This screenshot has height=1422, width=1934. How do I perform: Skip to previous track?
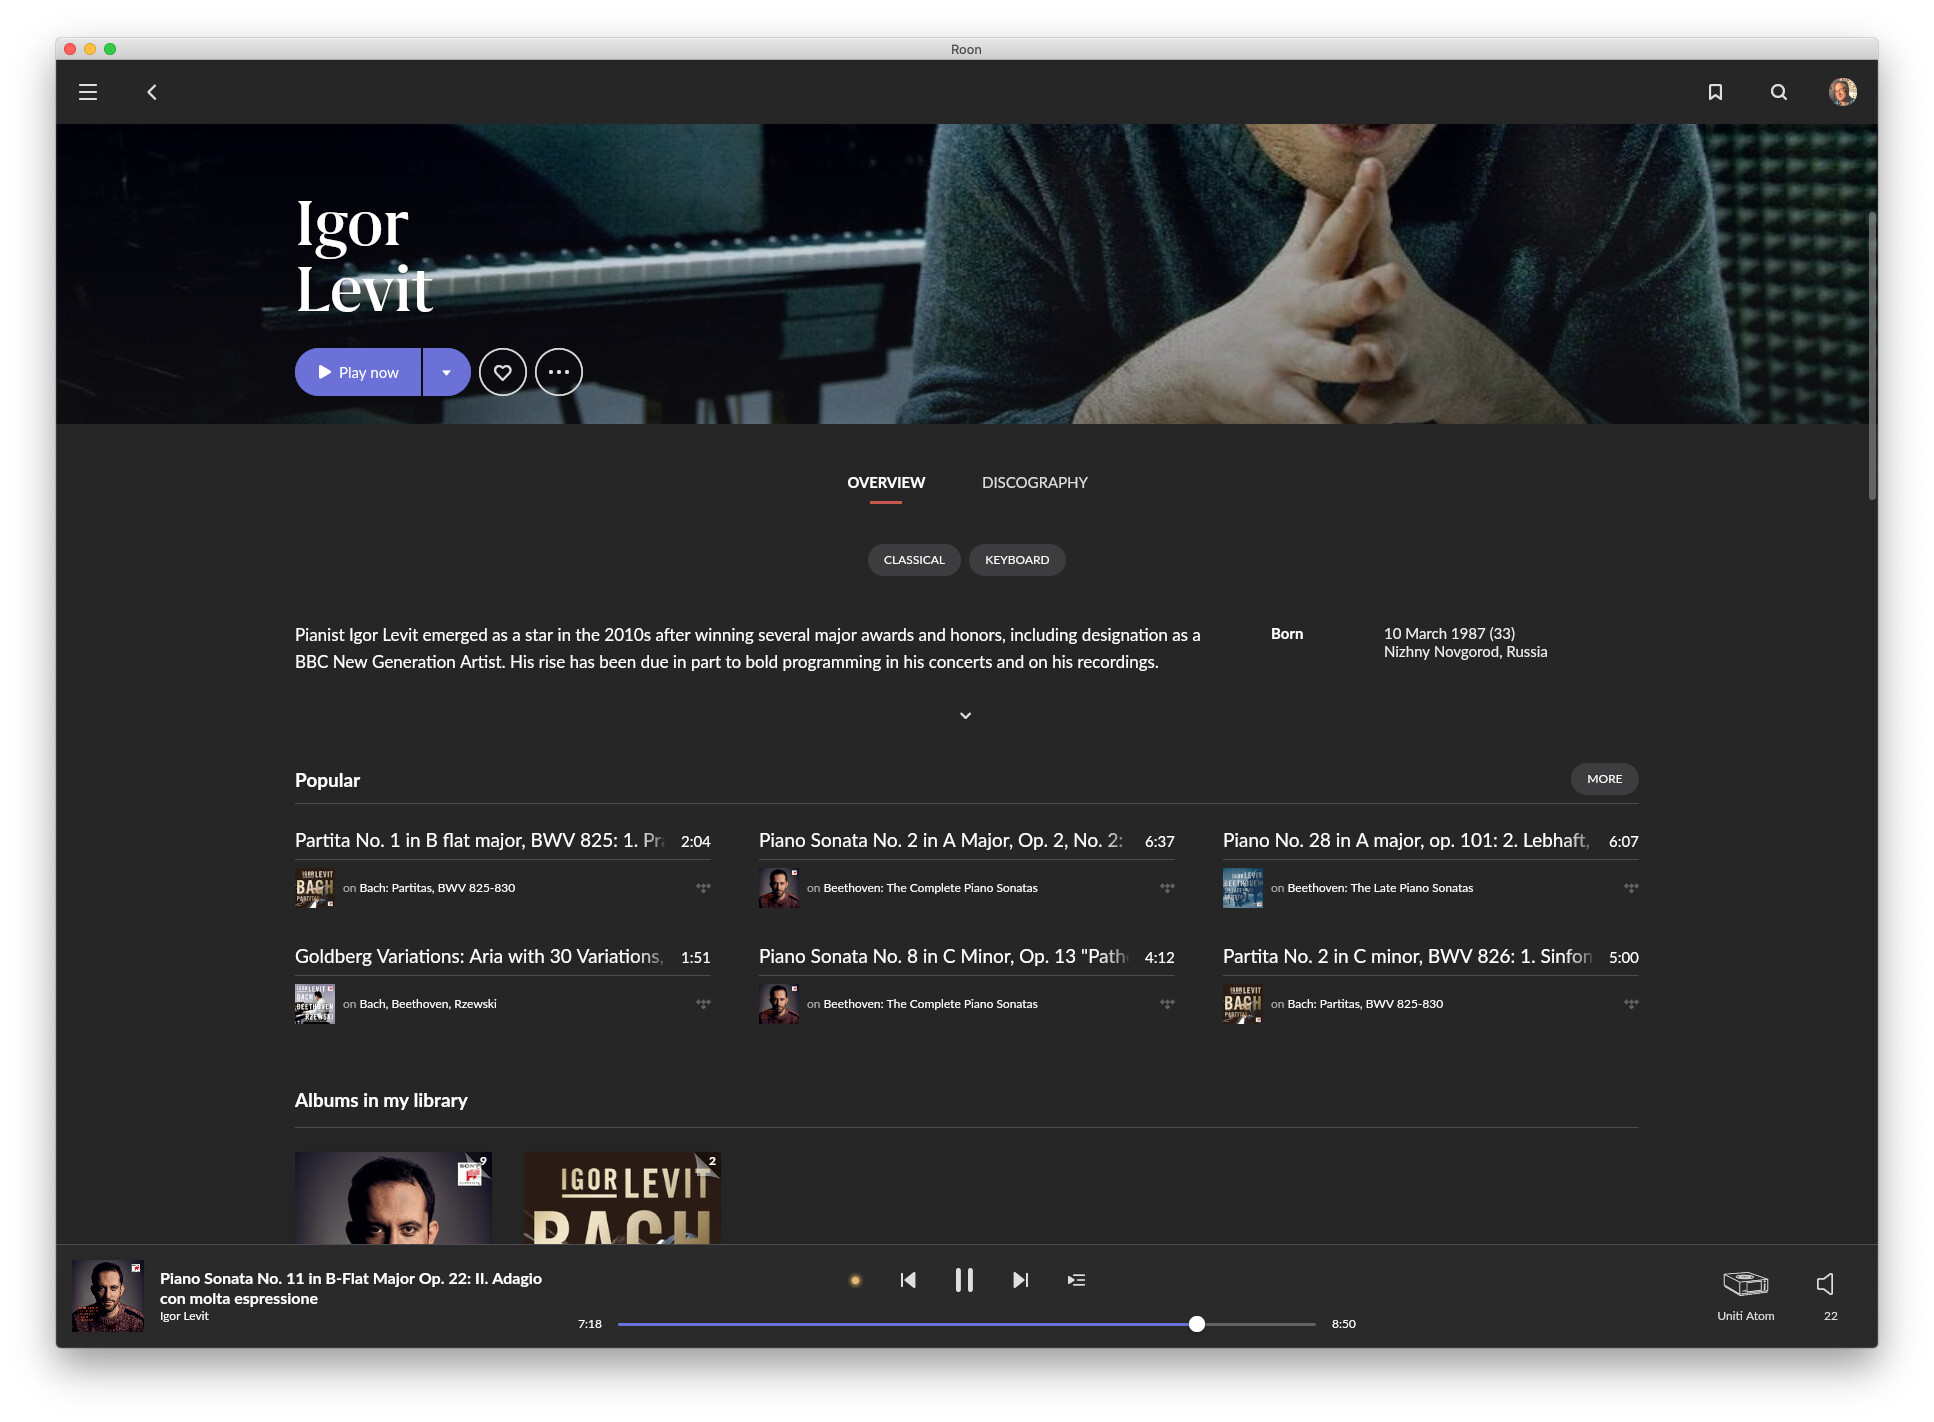(x=908, y=1280)
